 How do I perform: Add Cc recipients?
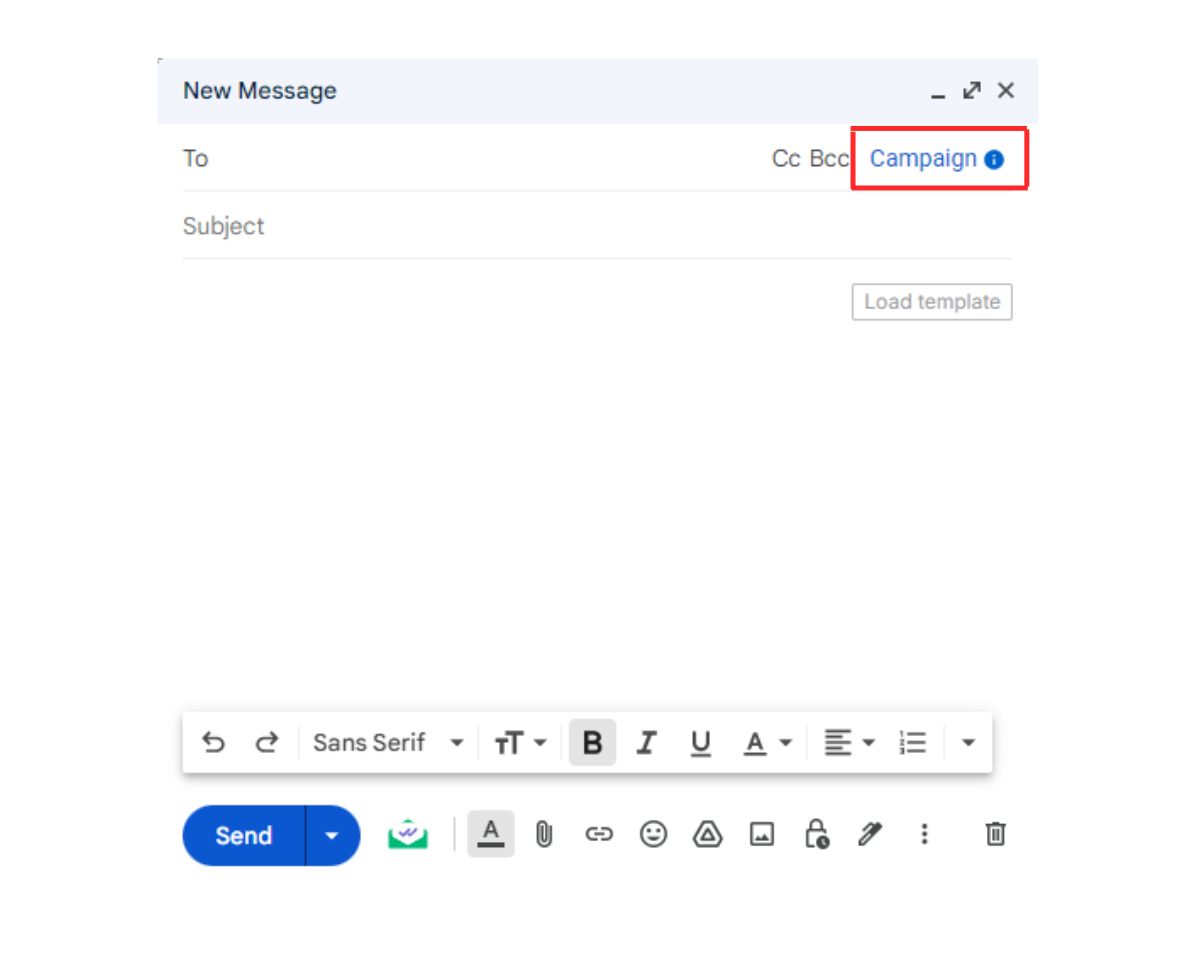786,158
